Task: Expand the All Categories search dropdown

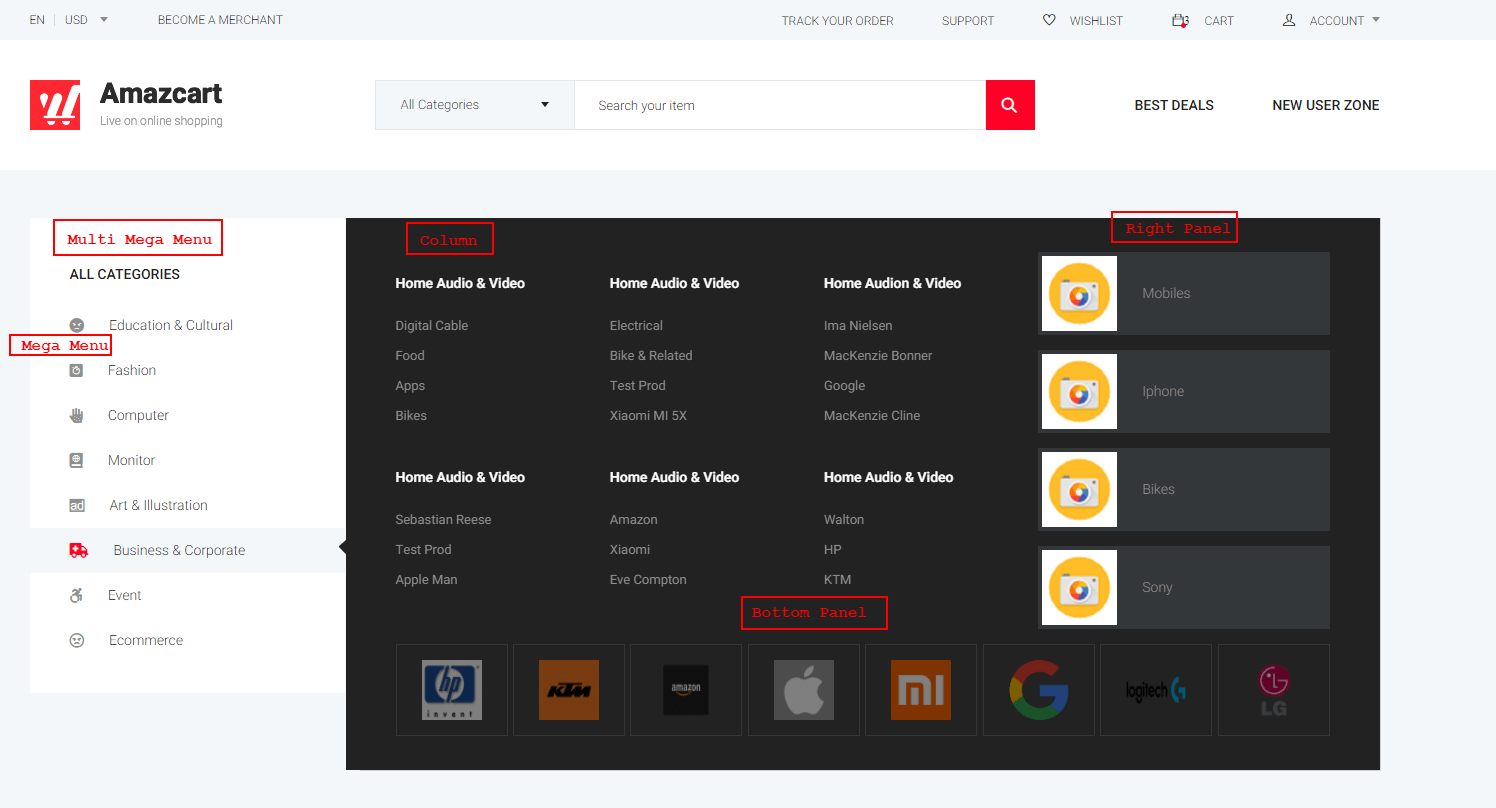Action: (x=474, y=105)
